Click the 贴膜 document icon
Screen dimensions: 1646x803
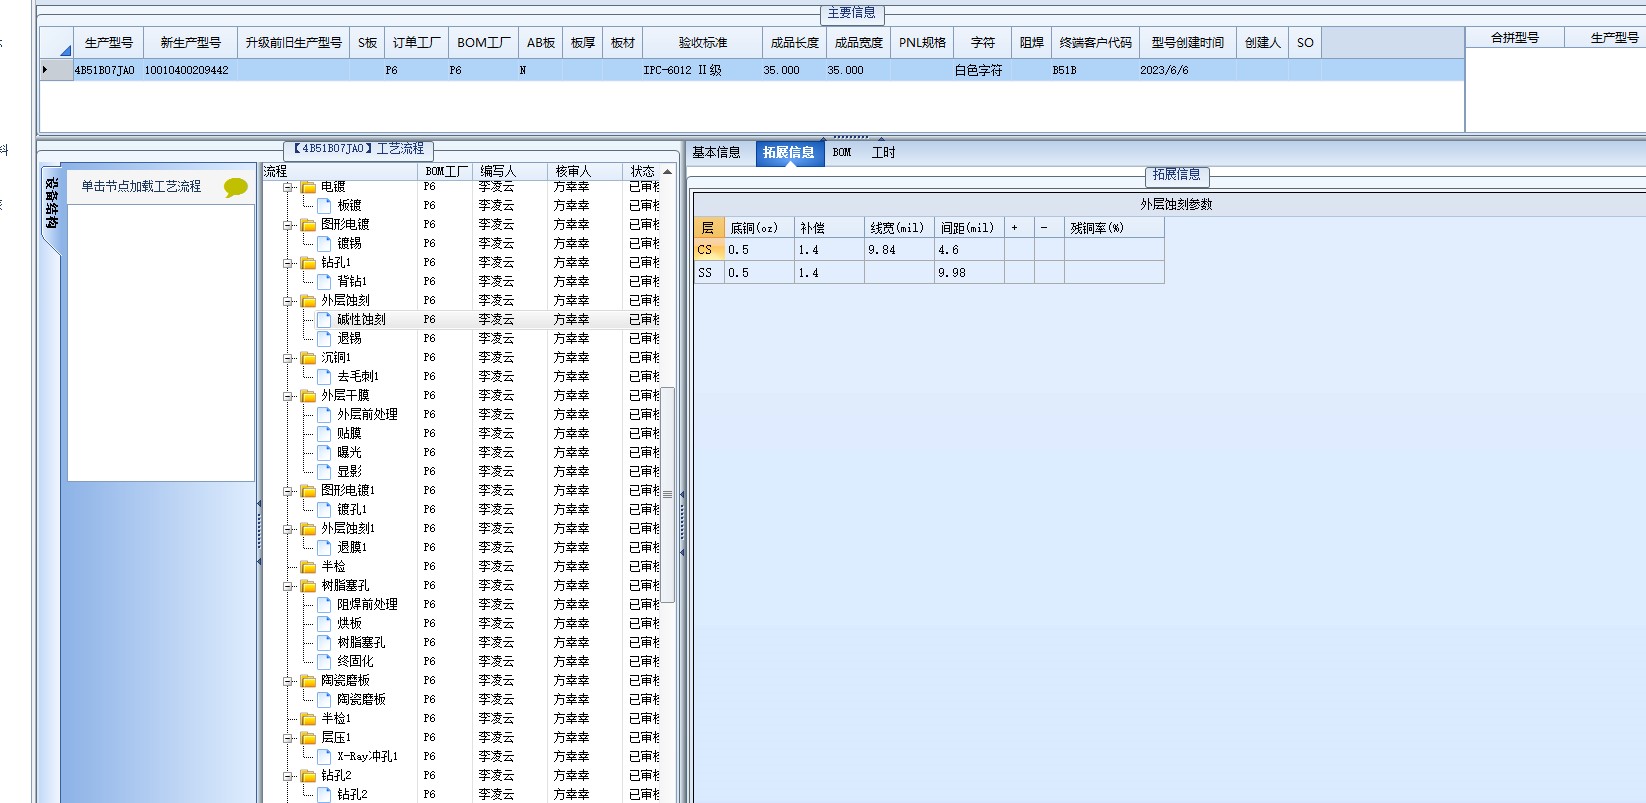[x=324, y=434]
